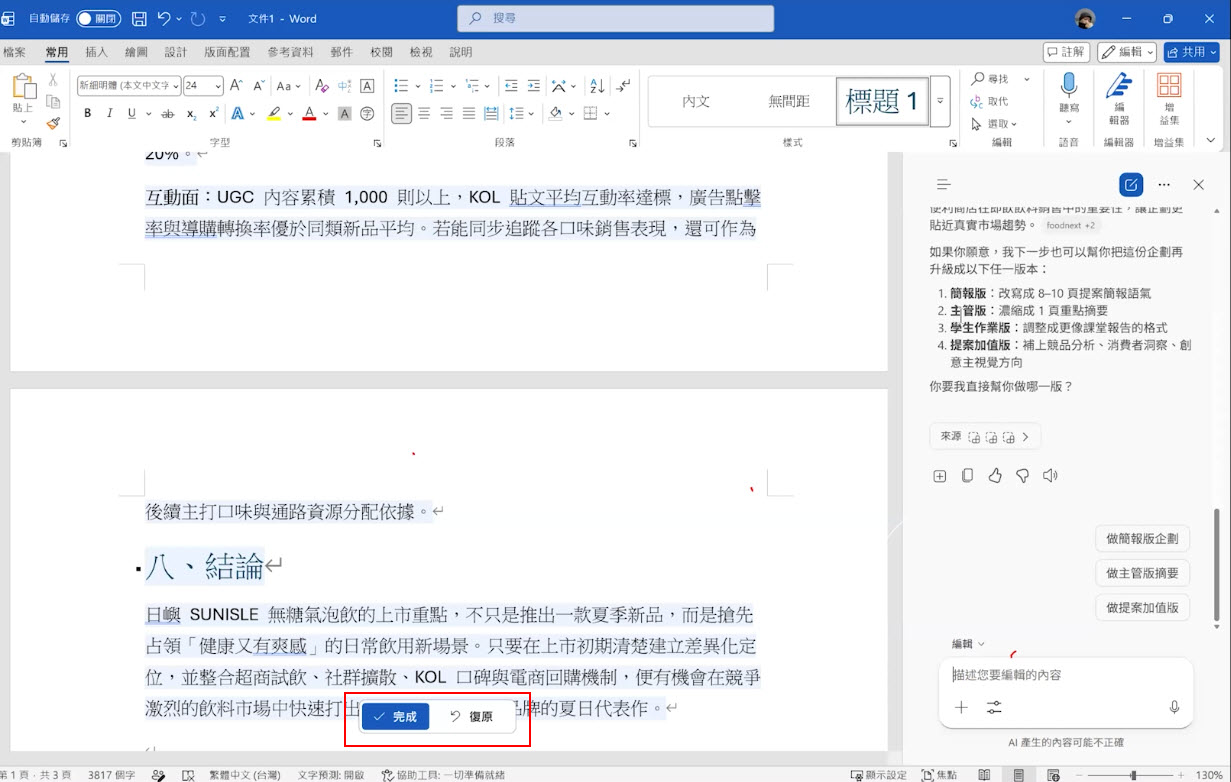1231x782 pixels.
Task: Justify the paragraph text
Action: click(468, 114)
